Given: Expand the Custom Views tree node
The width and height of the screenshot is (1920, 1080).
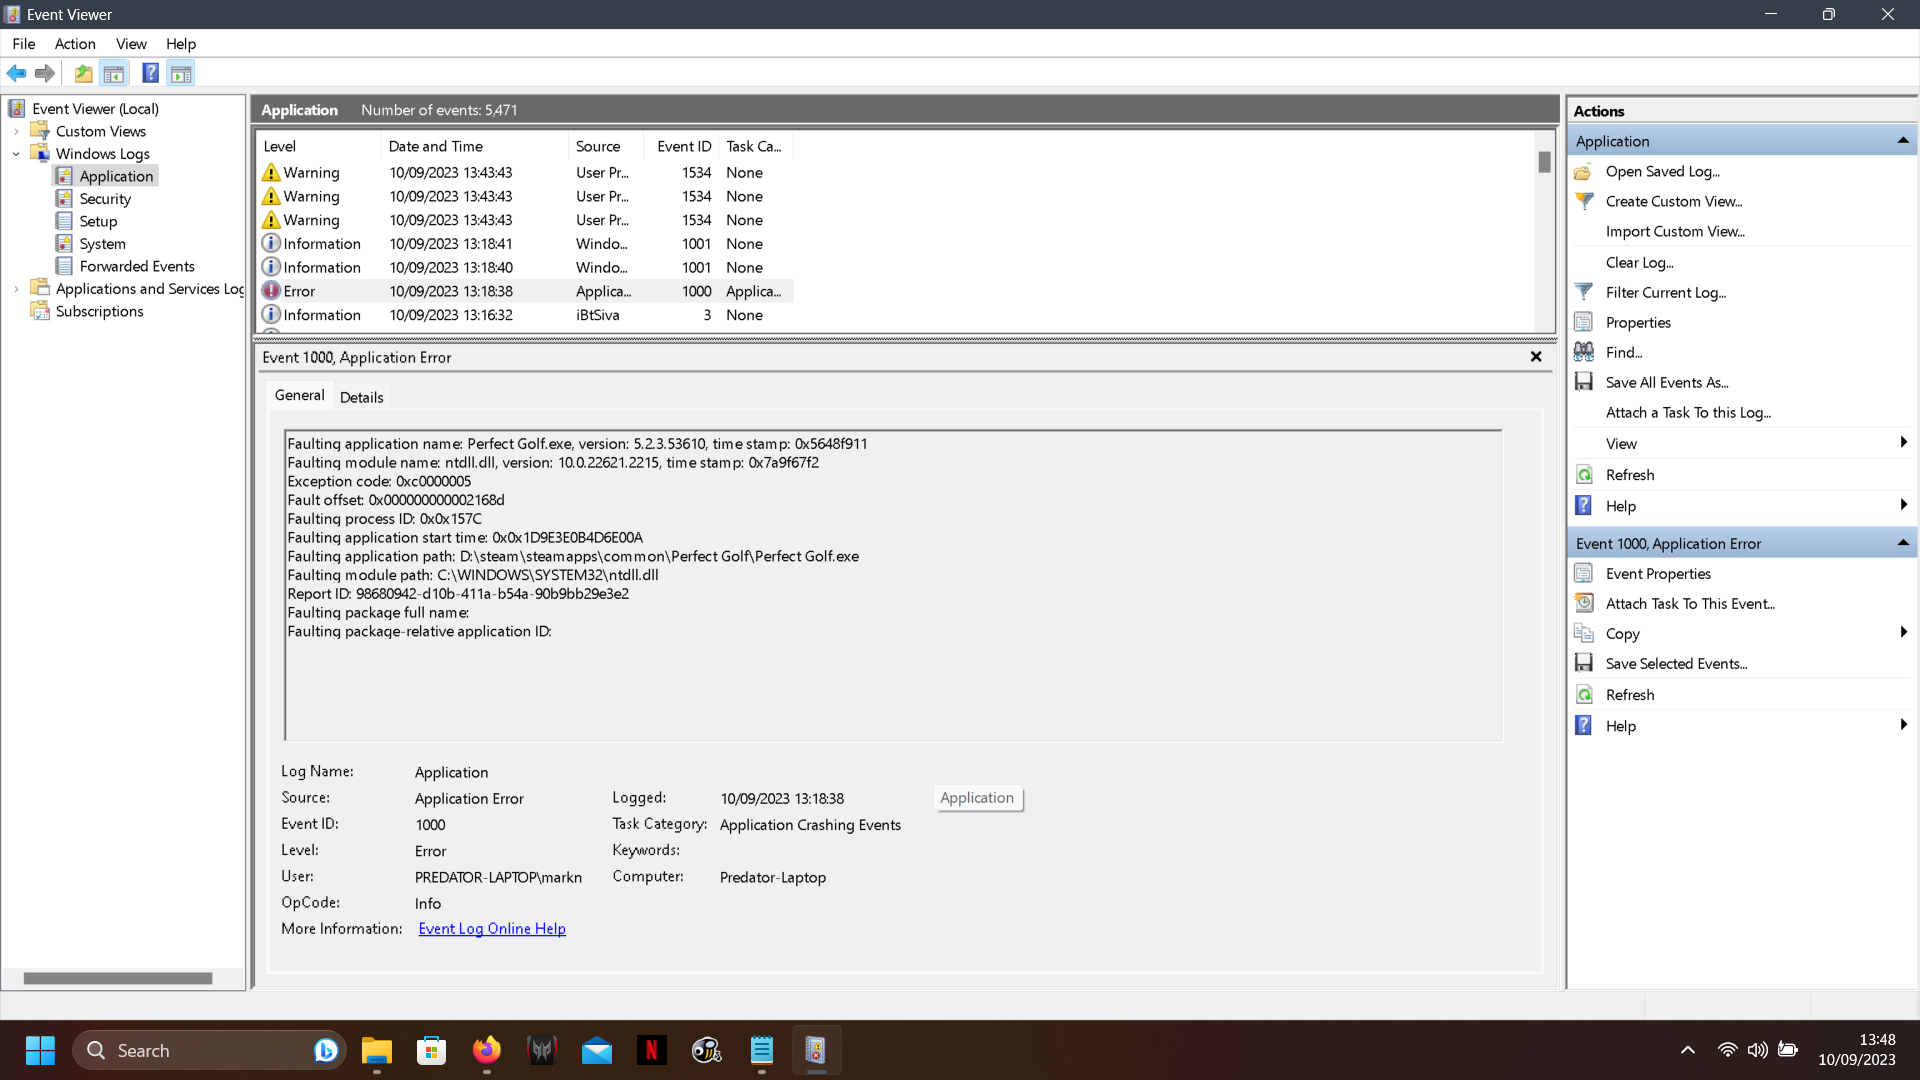Looking at the screenshot, I should coord(16,132).
